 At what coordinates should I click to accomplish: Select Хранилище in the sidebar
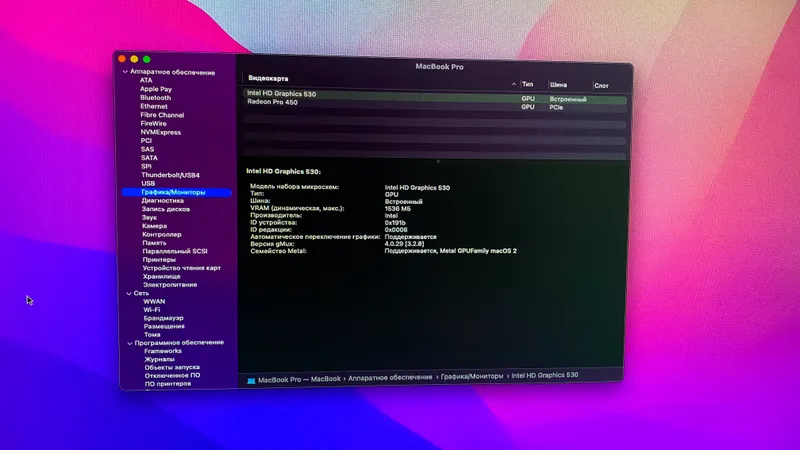click(161, 277)
